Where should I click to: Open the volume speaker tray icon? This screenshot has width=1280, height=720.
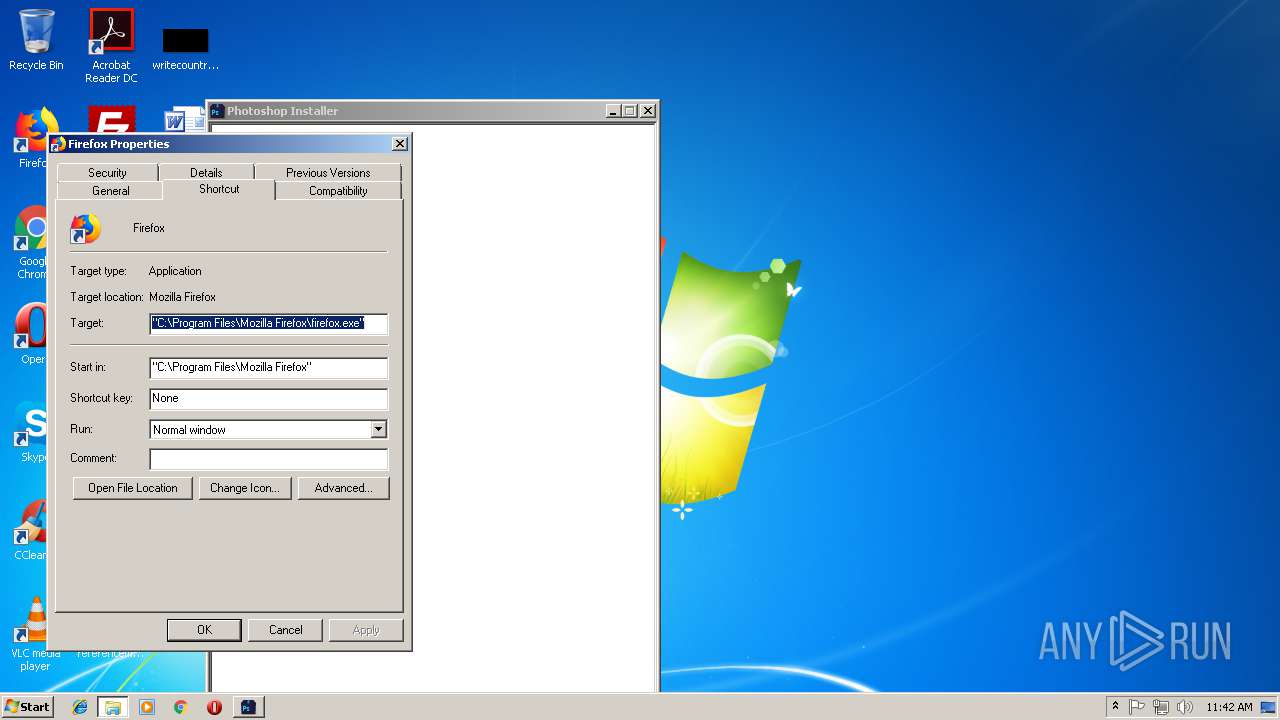1185,707
